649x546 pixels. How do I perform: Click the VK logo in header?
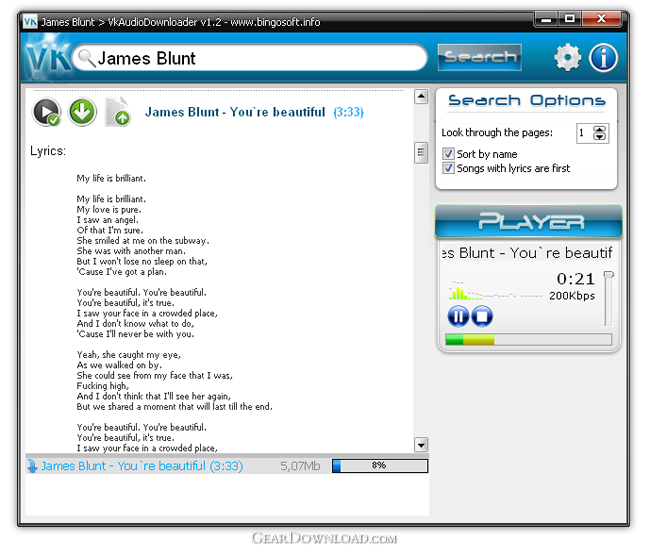(48, 58)
